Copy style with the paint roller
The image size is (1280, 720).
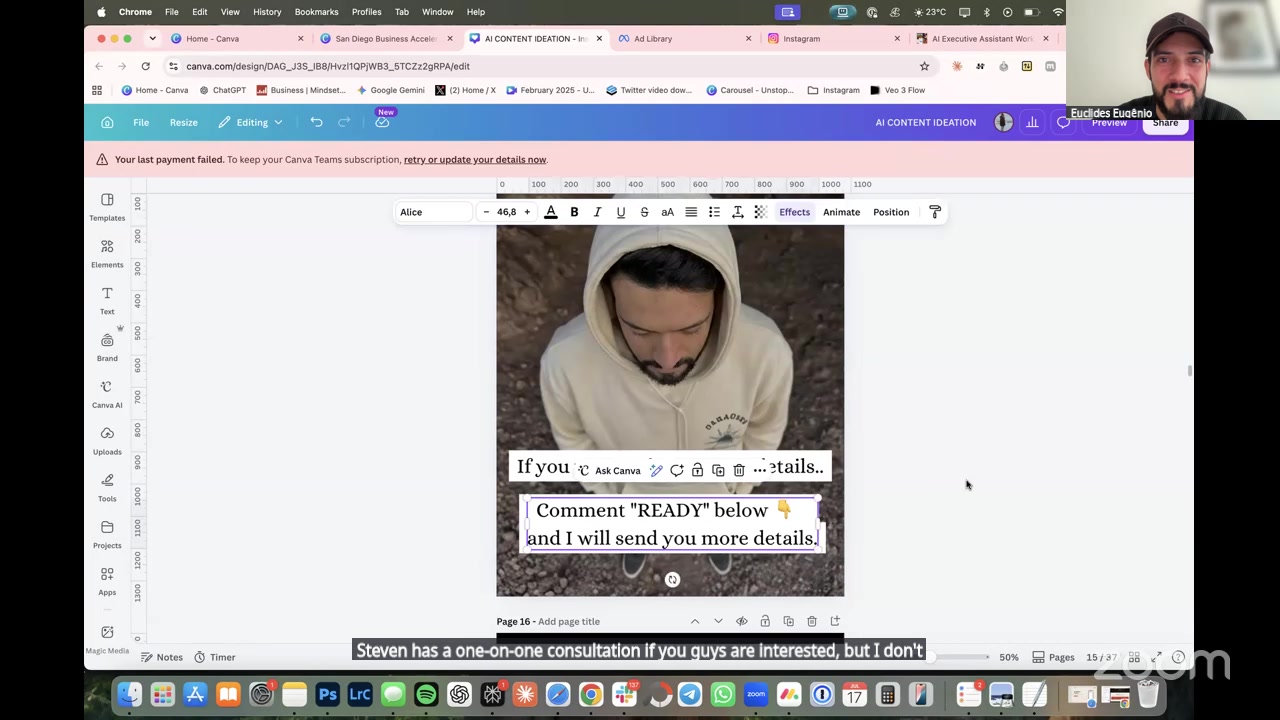[935, 212]
